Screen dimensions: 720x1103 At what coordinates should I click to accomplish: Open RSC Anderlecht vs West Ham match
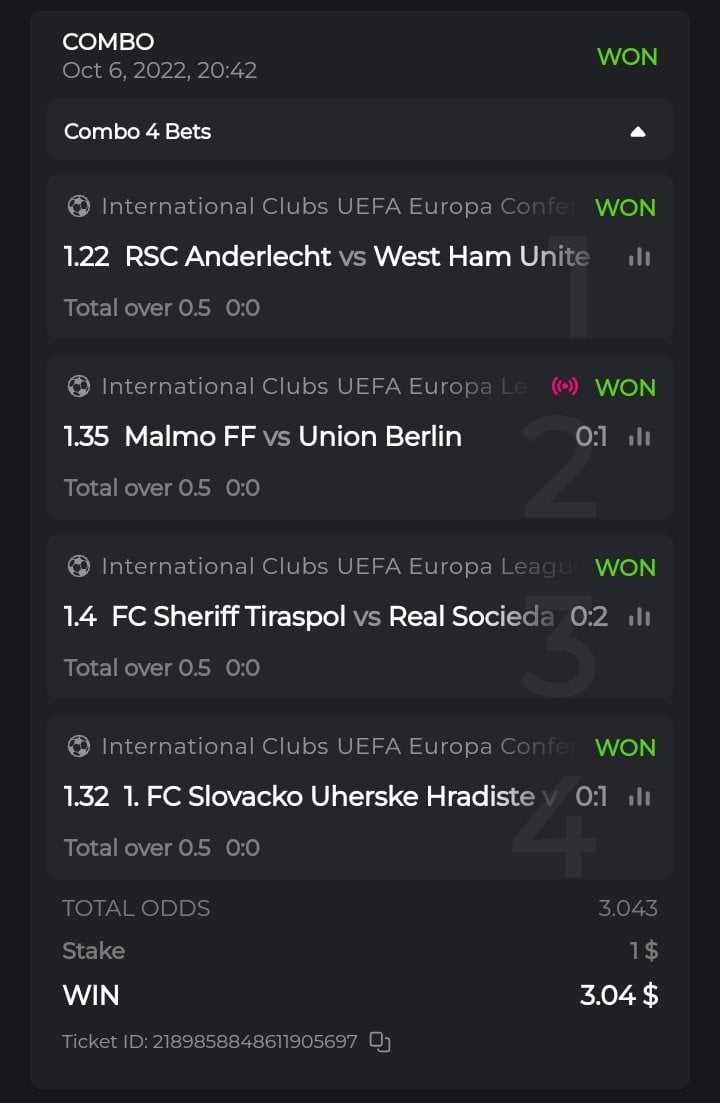click(357, 257)
